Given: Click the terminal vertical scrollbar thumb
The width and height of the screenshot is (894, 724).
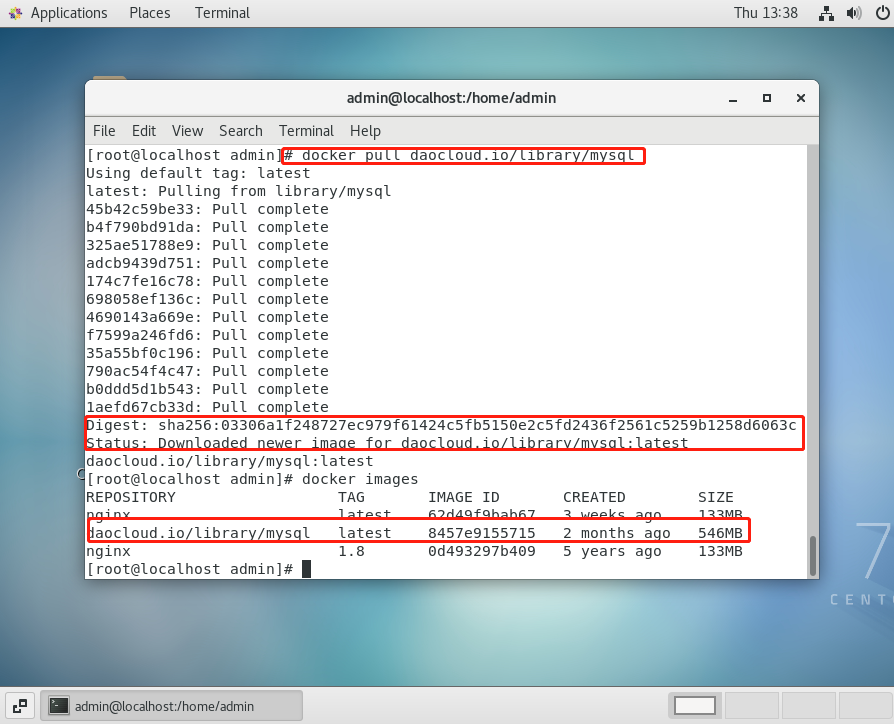Looking at the screenshot, I should click(812, 556).
